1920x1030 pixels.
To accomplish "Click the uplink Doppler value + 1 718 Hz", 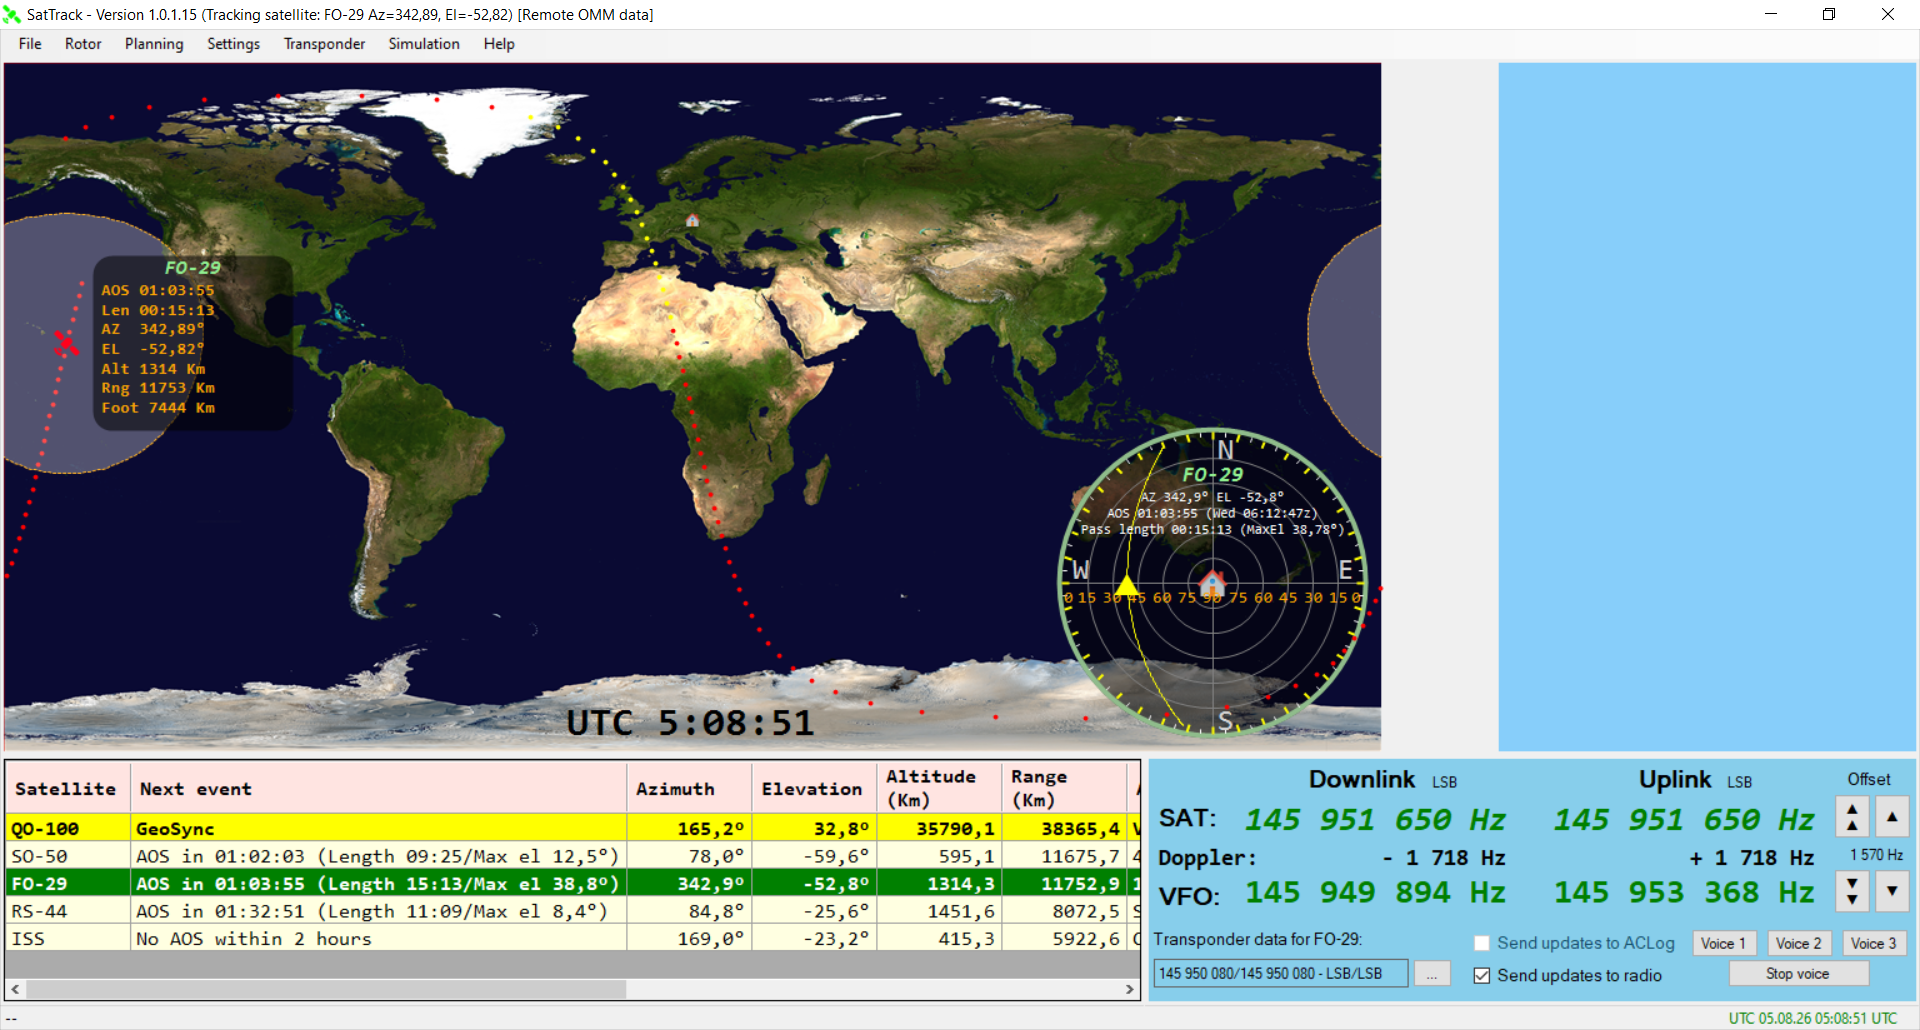I will tap(1752, 858).
